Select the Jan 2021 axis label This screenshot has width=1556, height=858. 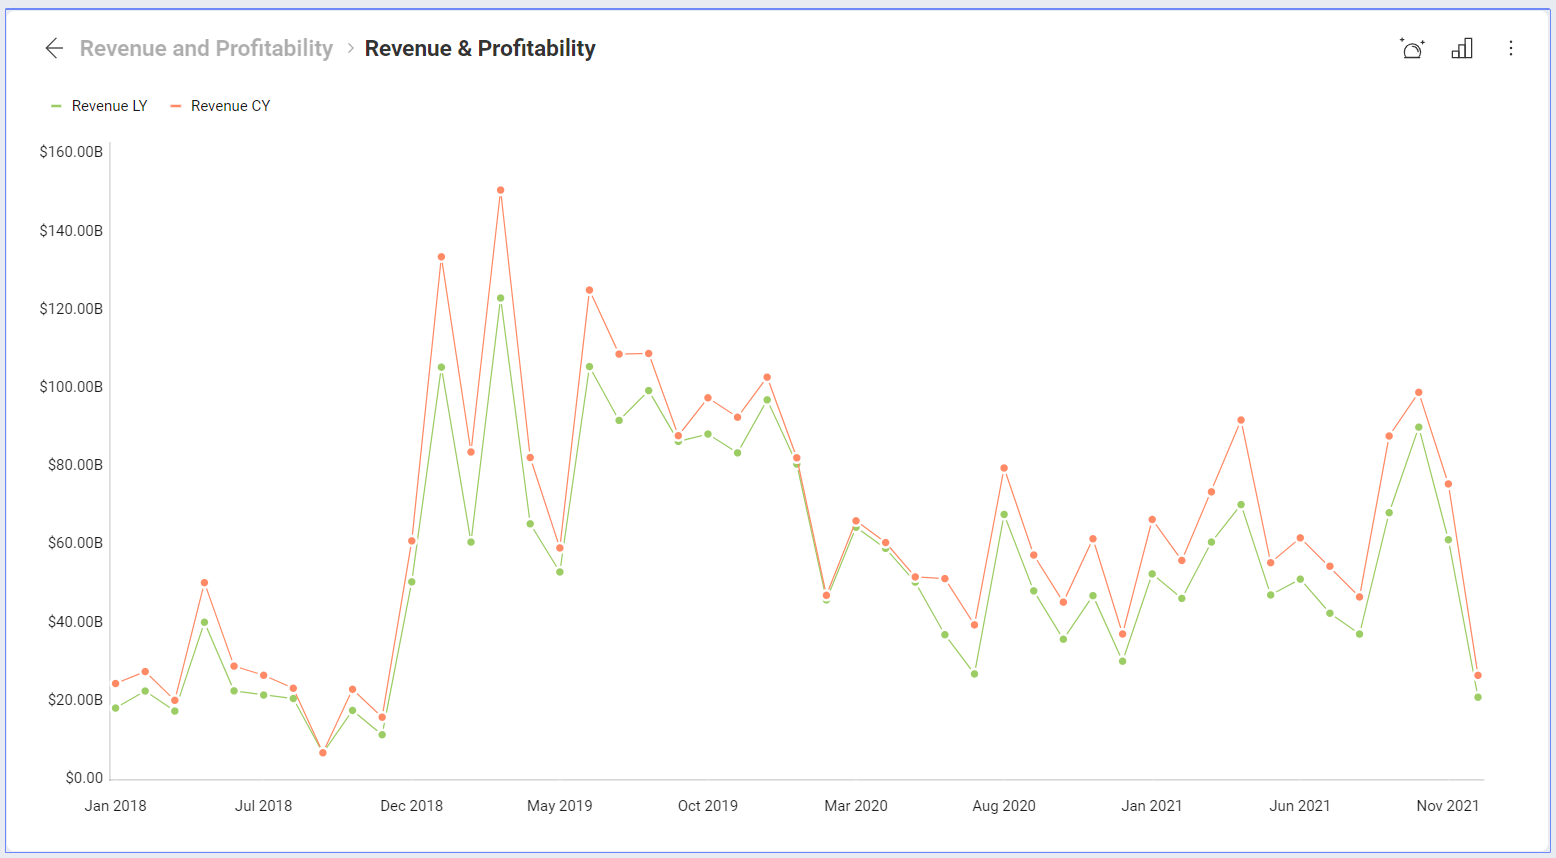[1151, 806]
